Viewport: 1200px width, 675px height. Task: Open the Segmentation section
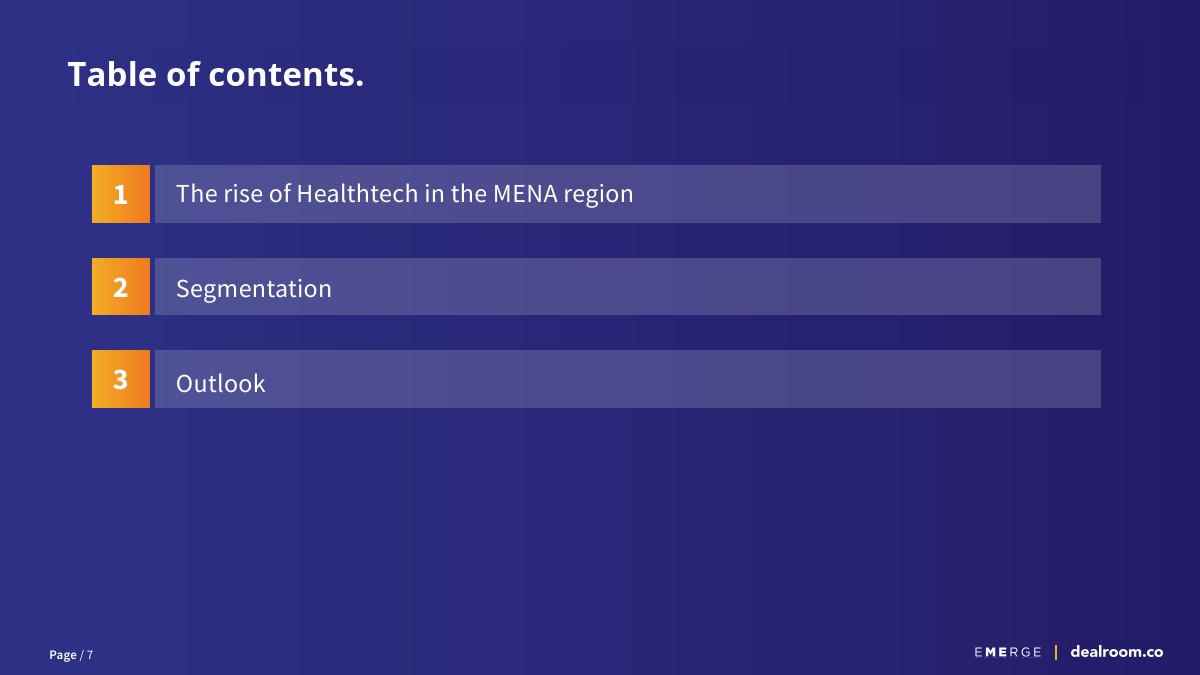click(x=253, y=288)
